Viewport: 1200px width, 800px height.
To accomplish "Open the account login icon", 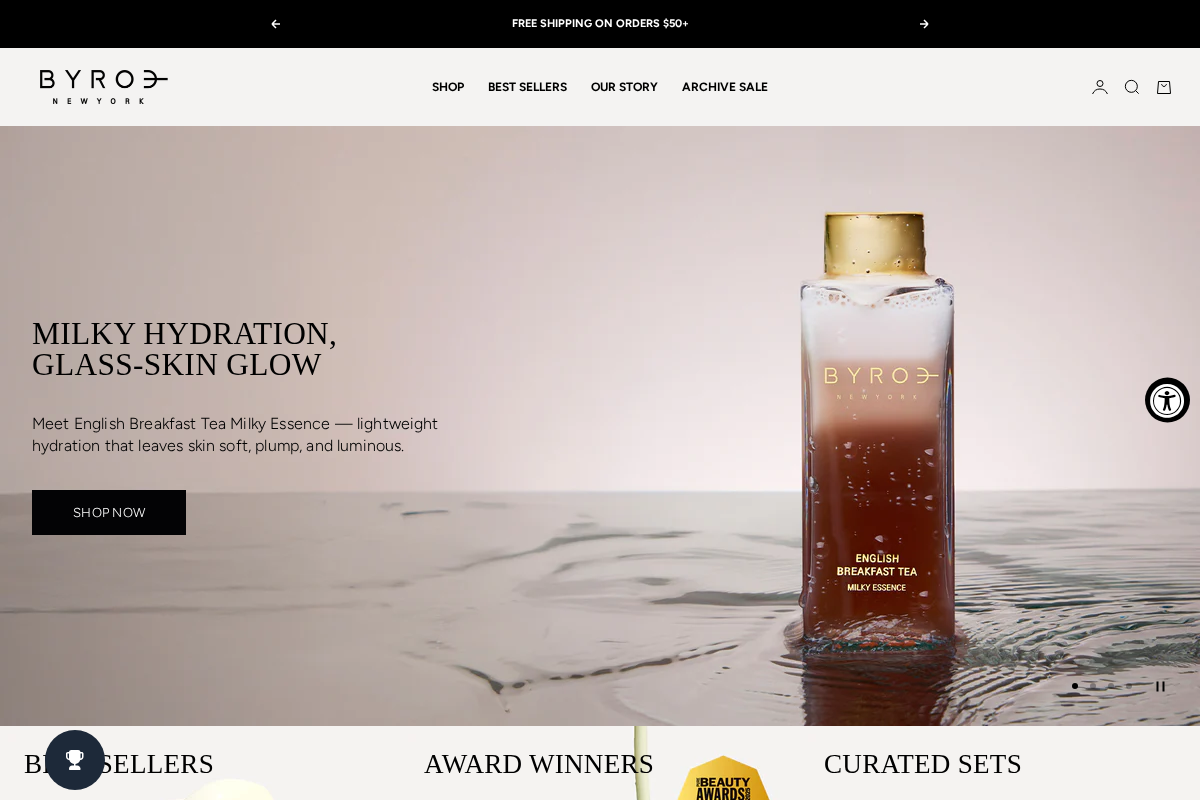I will [x=1100, y=87].
